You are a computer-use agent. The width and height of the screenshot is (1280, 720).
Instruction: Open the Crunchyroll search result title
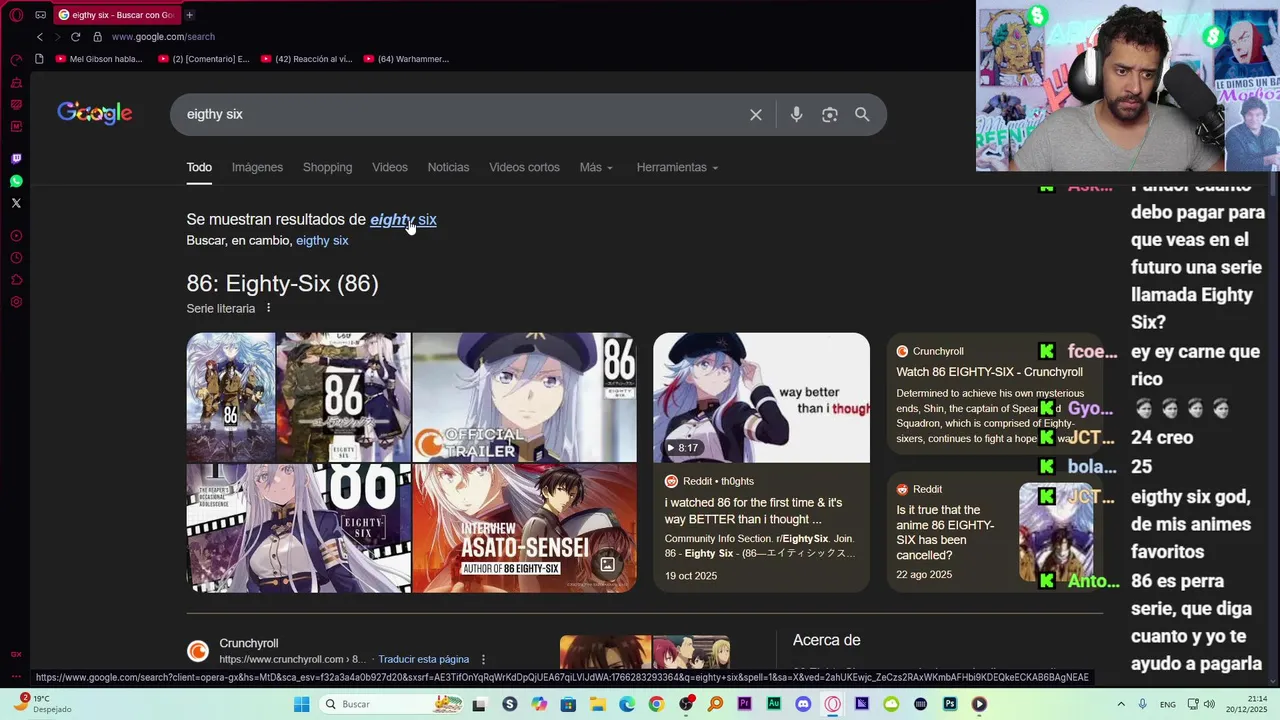click(249, 643)
